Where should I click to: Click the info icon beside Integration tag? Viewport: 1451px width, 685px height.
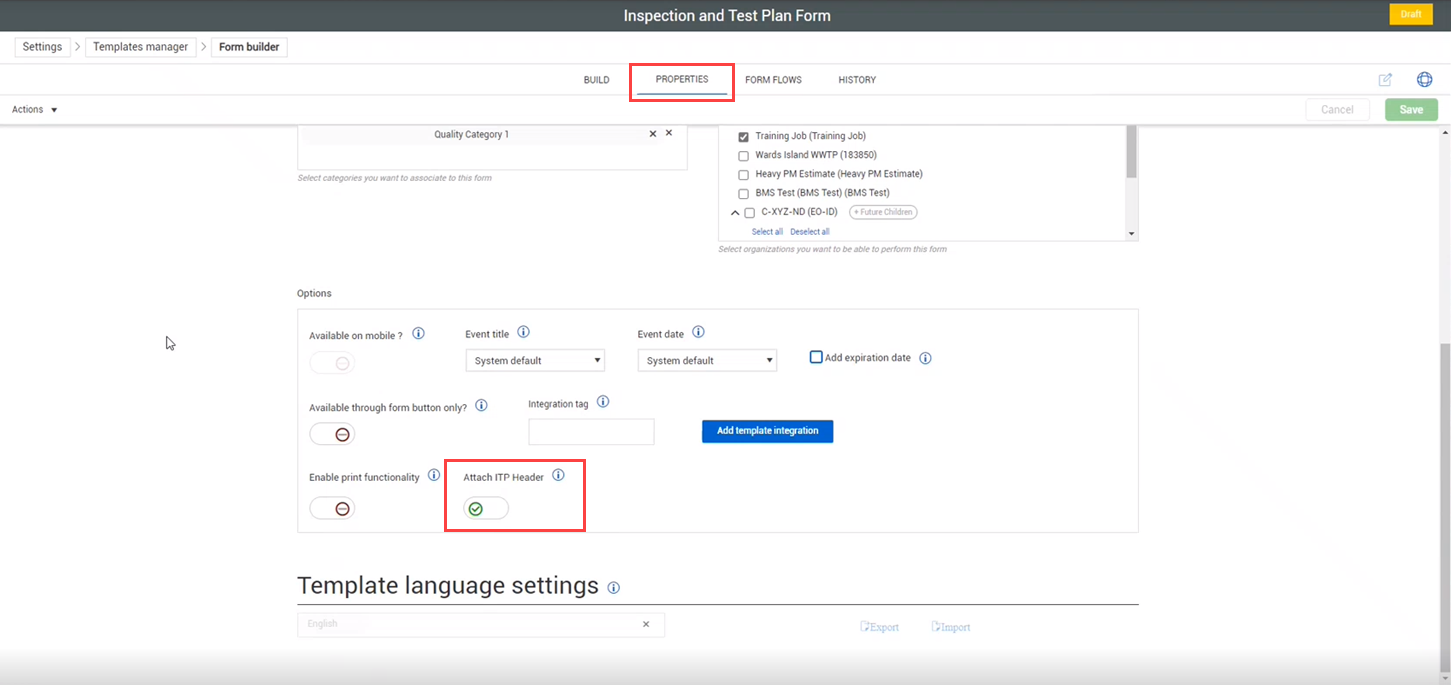(603, 401)
